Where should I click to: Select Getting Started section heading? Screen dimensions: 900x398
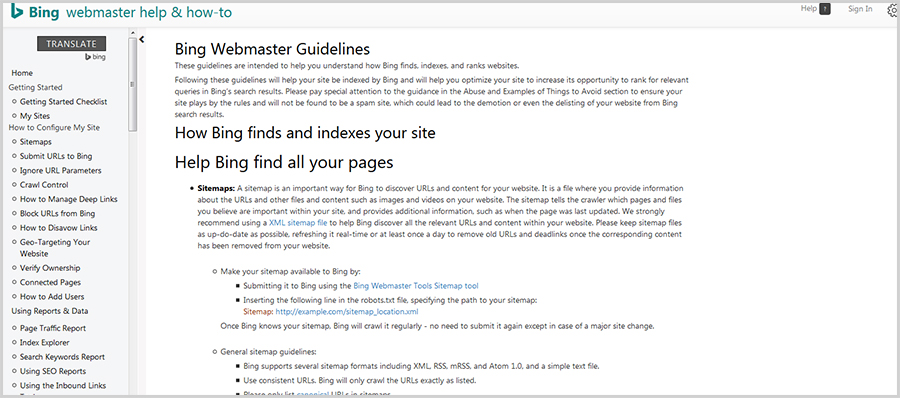36,87
